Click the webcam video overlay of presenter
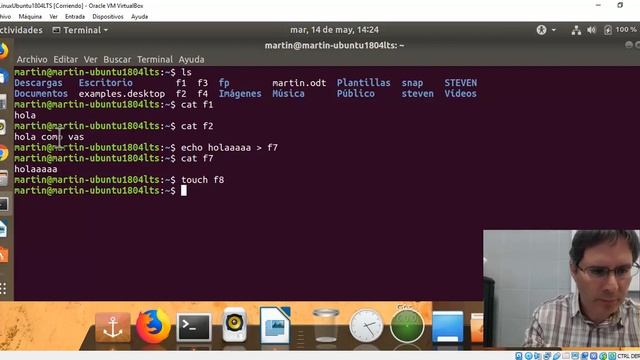Viewport: 640px width, 360px height. [562, 289]
